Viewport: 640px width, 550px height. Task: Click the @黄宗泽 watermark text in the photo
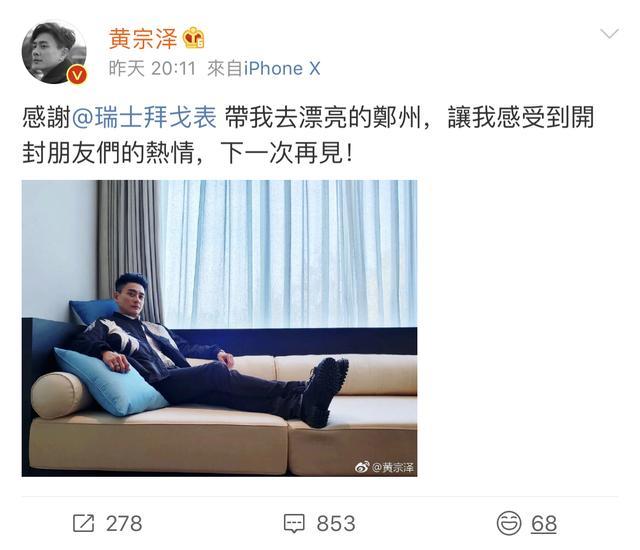(393, 467)
